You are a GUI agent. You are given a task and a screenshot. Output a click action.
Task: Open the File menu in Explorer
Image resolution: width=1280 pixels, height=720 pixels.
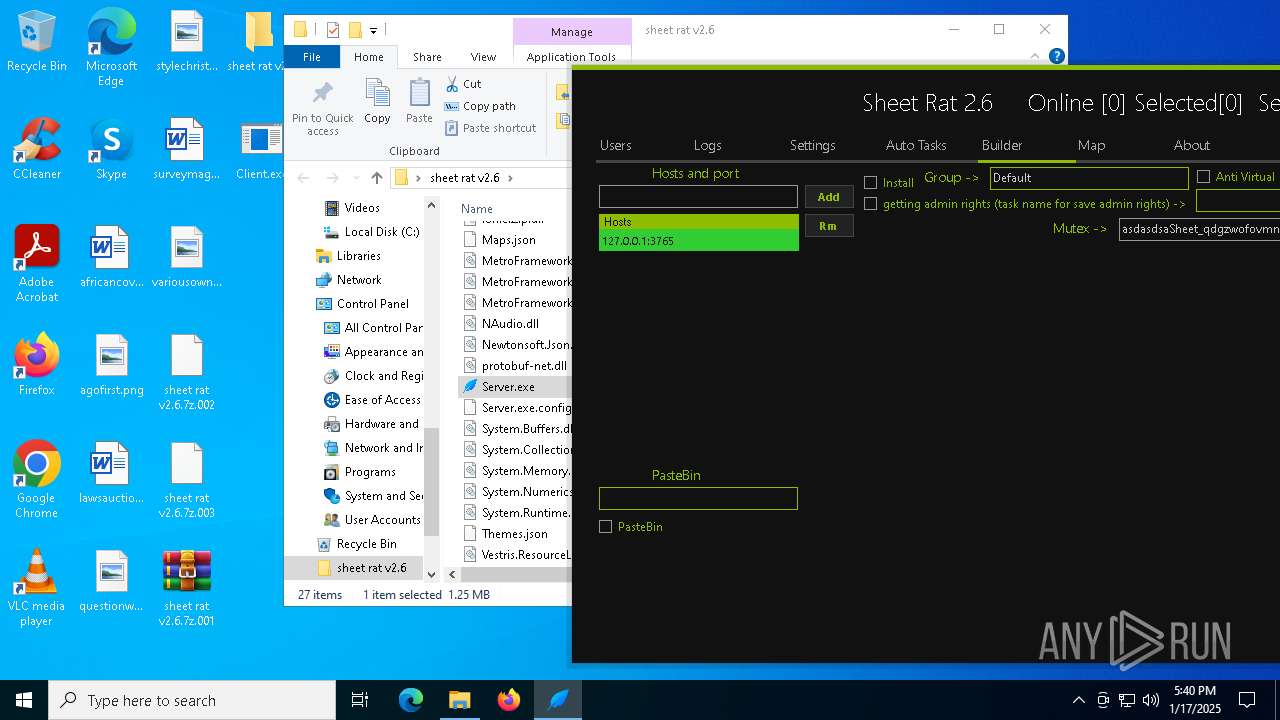[x=312, y=57]
